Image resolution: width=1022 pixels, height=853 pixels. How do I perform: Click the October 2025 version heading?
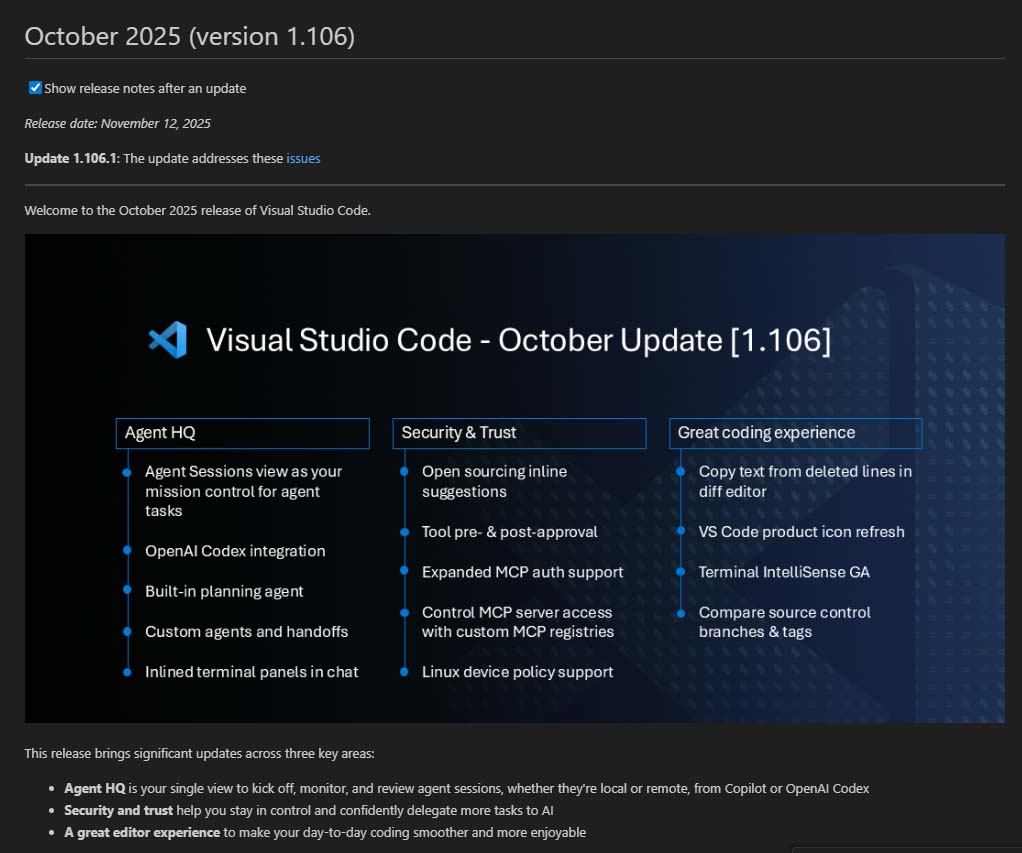pos(189,35)
